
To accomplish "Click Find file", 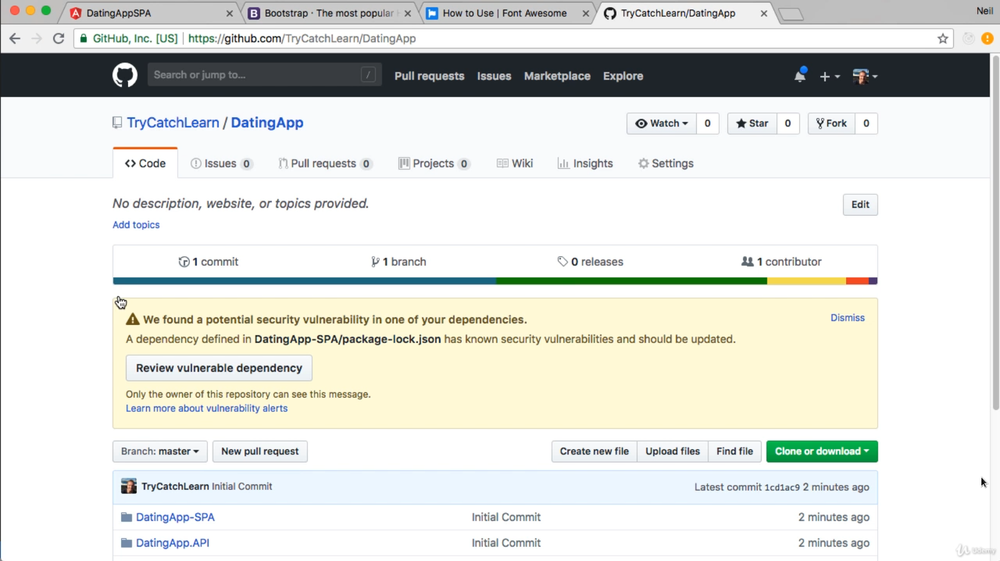I will (x=735, y=451).
